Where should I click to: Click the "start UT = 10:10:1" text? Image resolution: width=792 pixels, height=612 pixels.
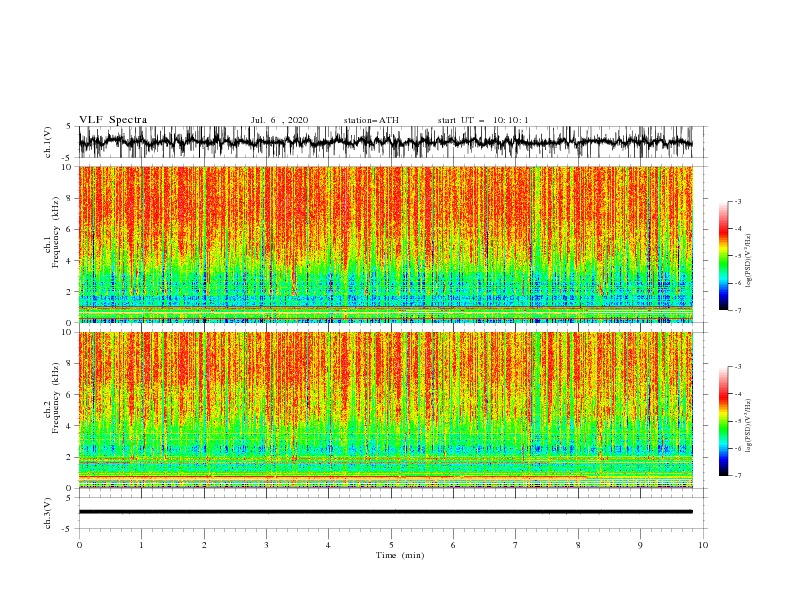[483, 120]
